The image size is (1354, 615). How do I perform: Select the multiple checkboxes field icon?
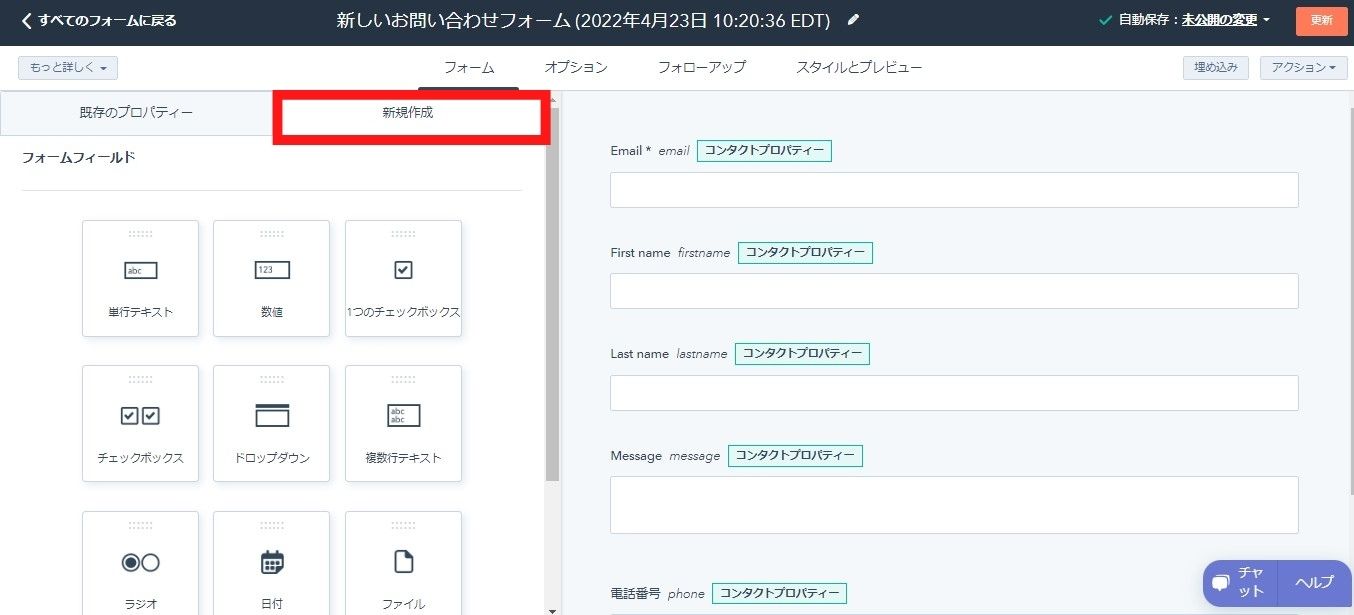[140, 416]
